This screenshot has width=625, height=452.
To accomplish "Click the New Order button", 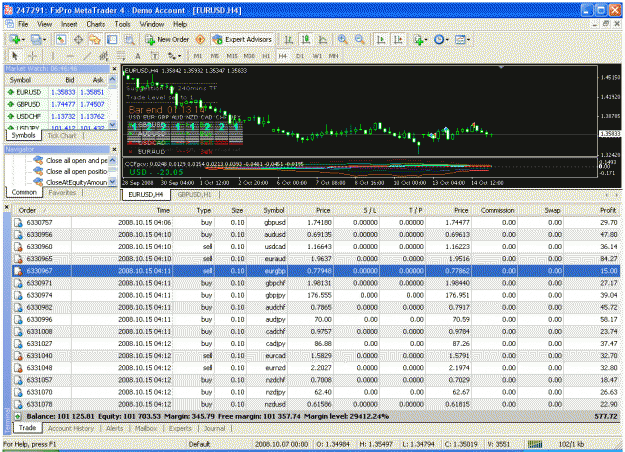I will pyautogui.click(x=167, y=39).
